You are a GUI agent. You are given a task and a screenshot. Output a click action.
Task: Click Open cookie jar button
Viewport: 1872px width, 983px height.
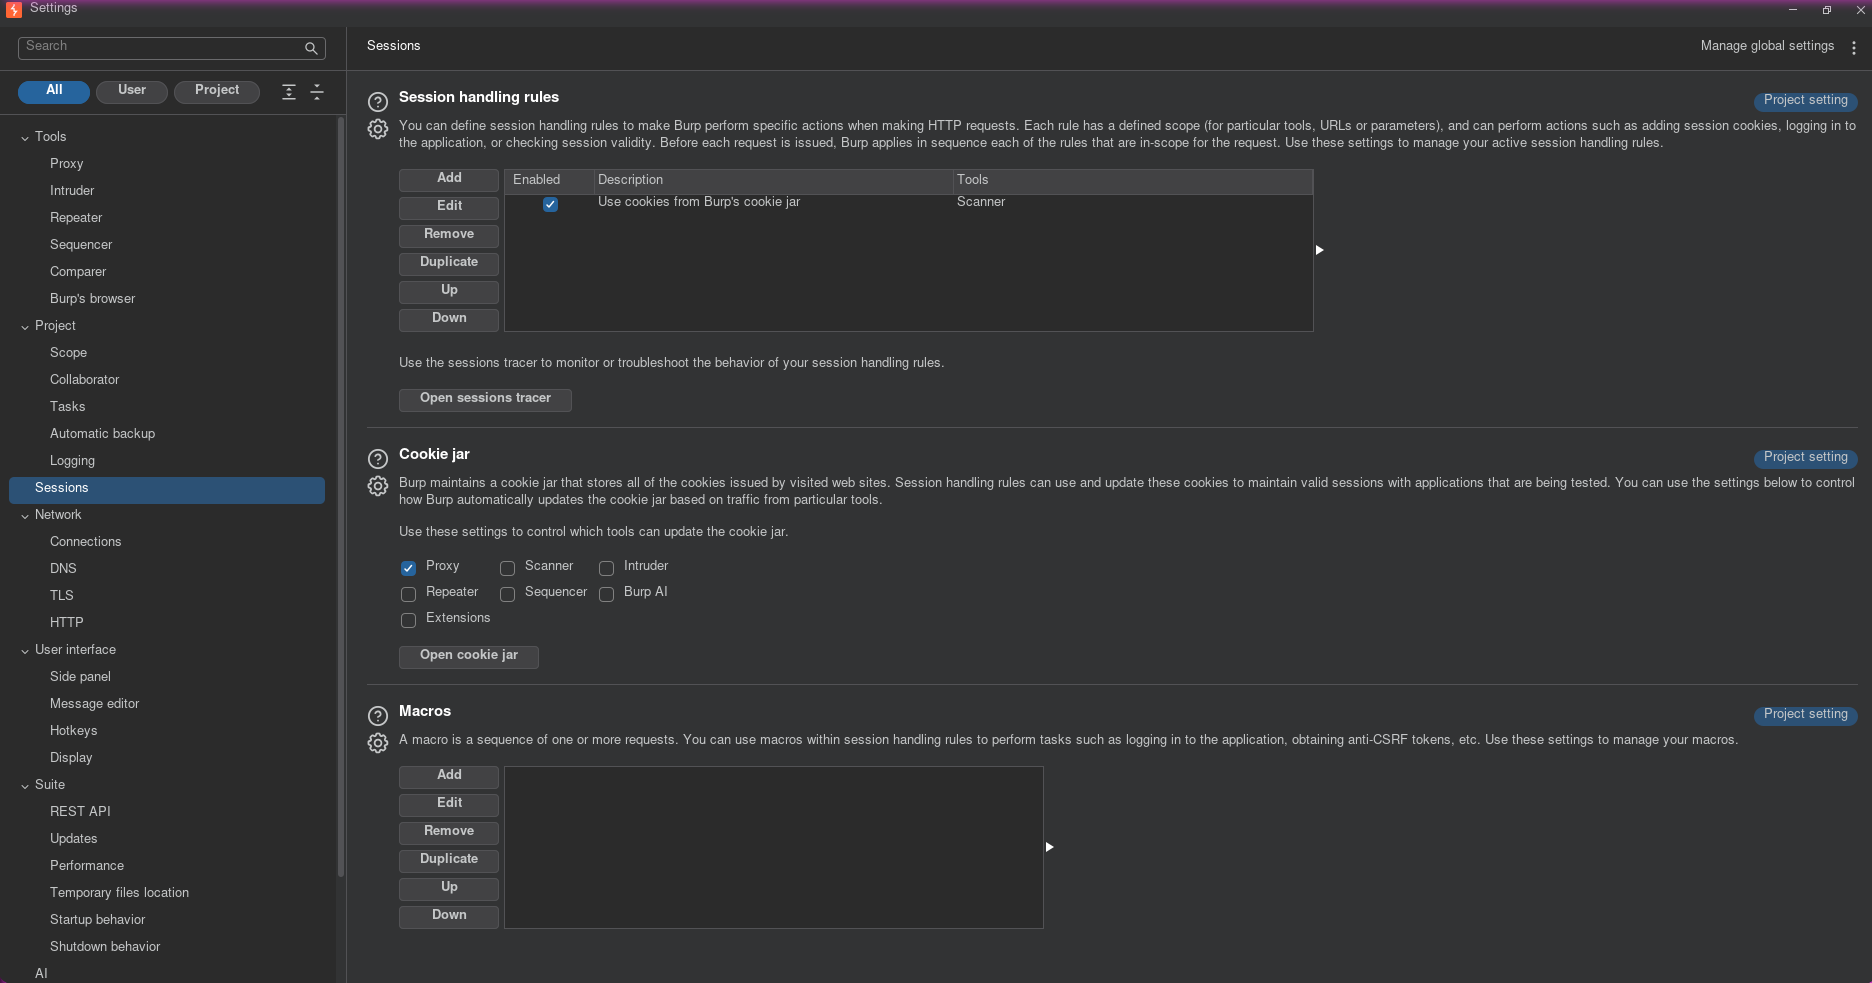coord(469,656)
